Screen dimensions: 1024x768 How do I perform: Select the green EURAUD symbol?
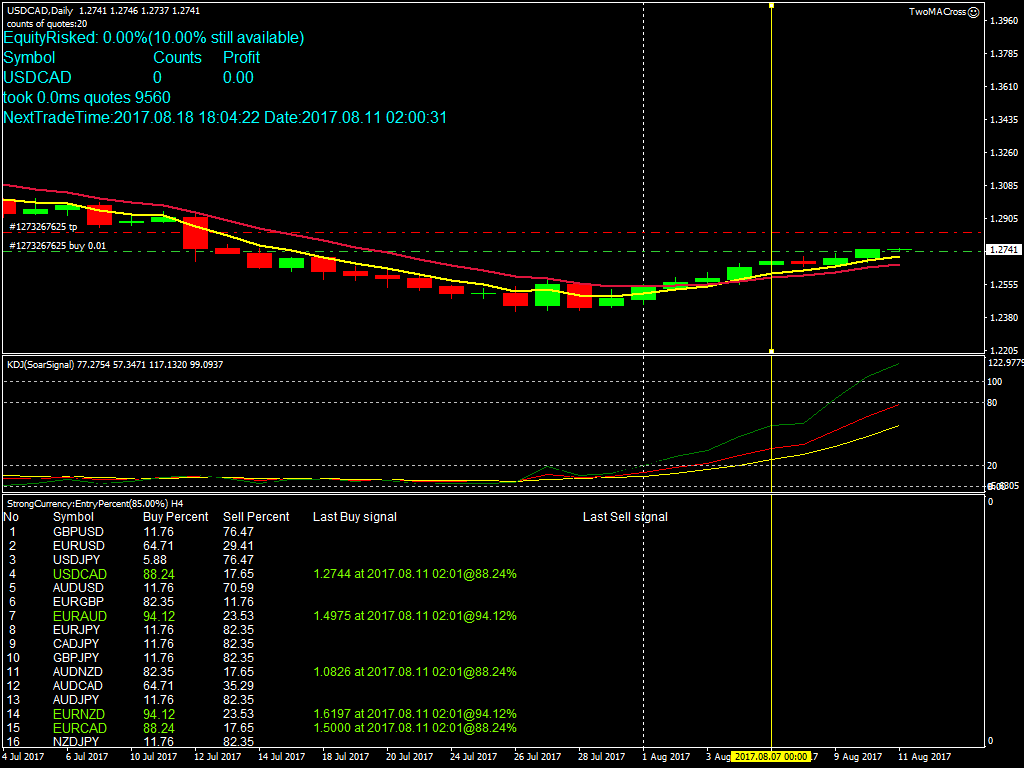coord(80,616)
